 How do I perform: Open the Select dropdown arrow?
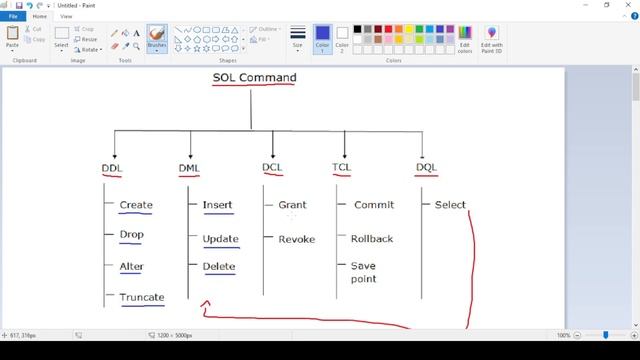point(61,51)
